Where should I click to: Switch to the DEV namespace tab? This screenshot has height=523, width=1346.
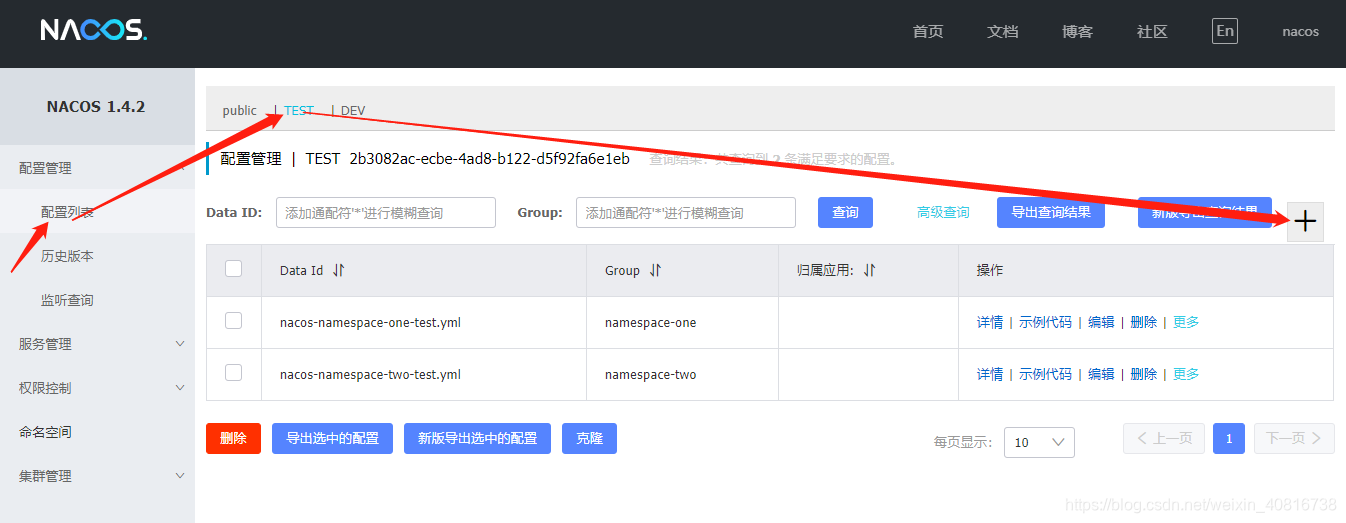[x=353, y=110]
